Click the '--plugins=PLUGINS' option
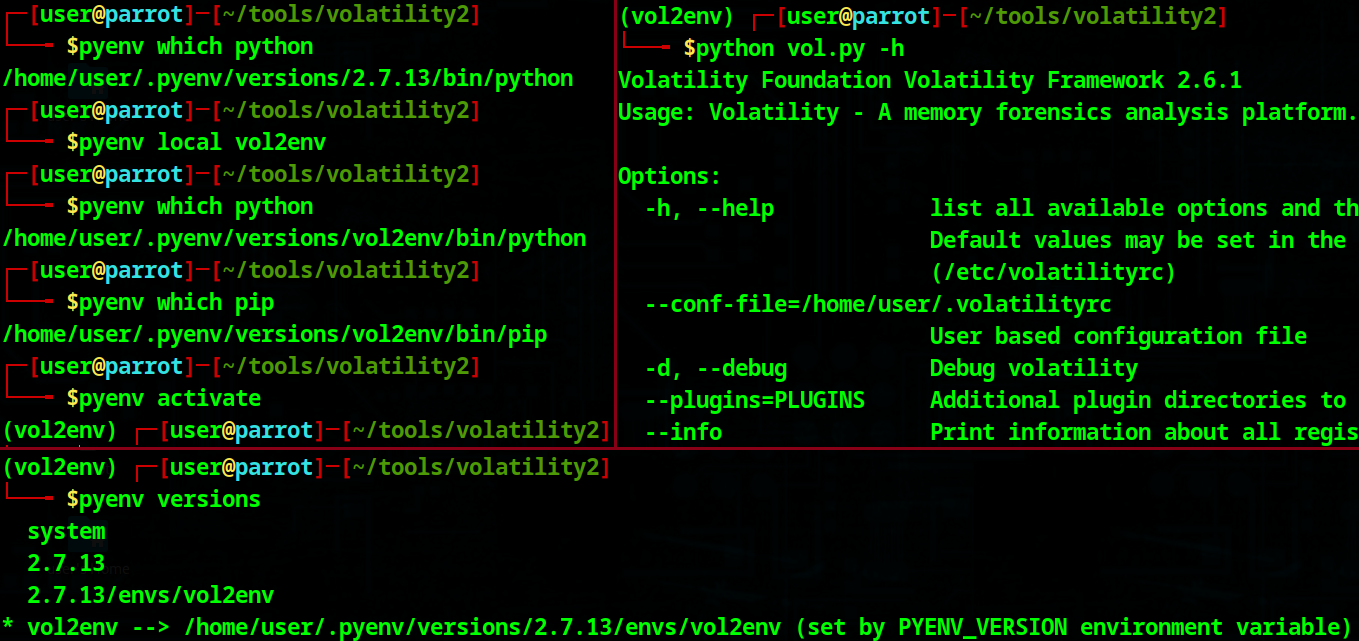 (755, 400)
